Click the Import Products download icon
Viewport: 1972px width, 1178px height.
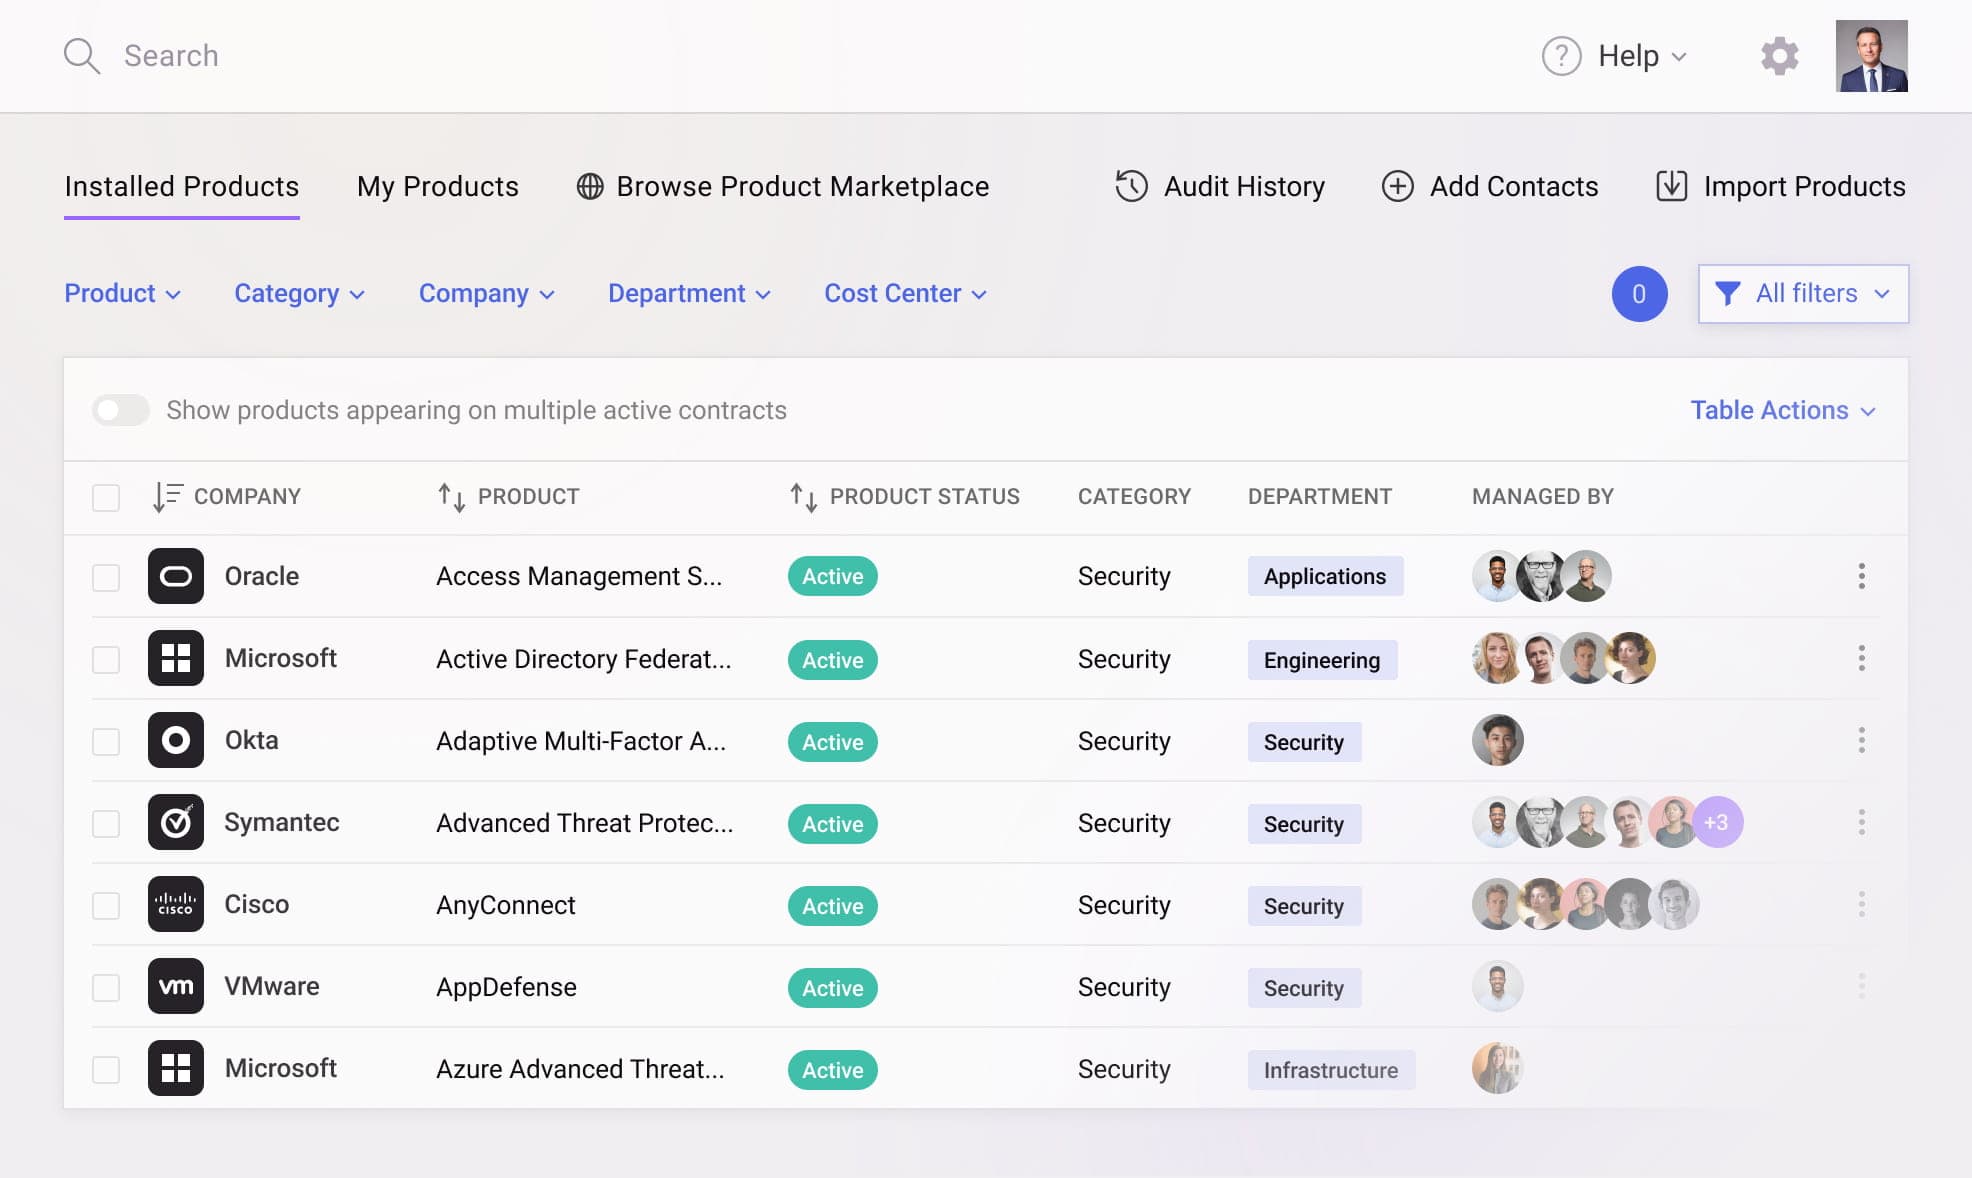(x=1671, y=186)
